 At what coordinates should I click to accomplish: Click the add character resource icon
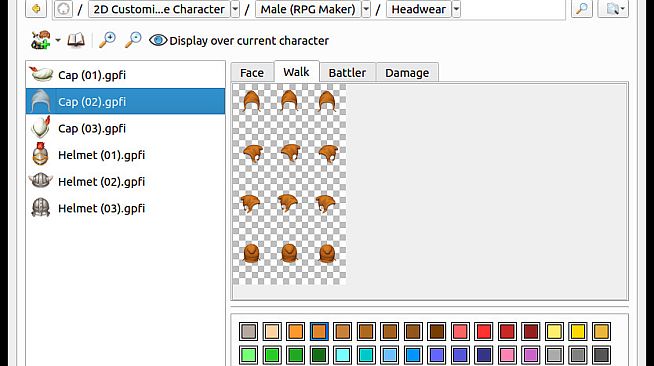(x=40, y=40)
